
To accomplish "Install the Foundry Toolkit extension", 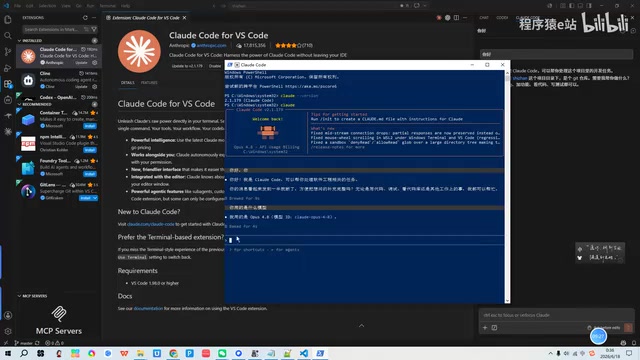I will pyautogui.click(x=90, y=174).
